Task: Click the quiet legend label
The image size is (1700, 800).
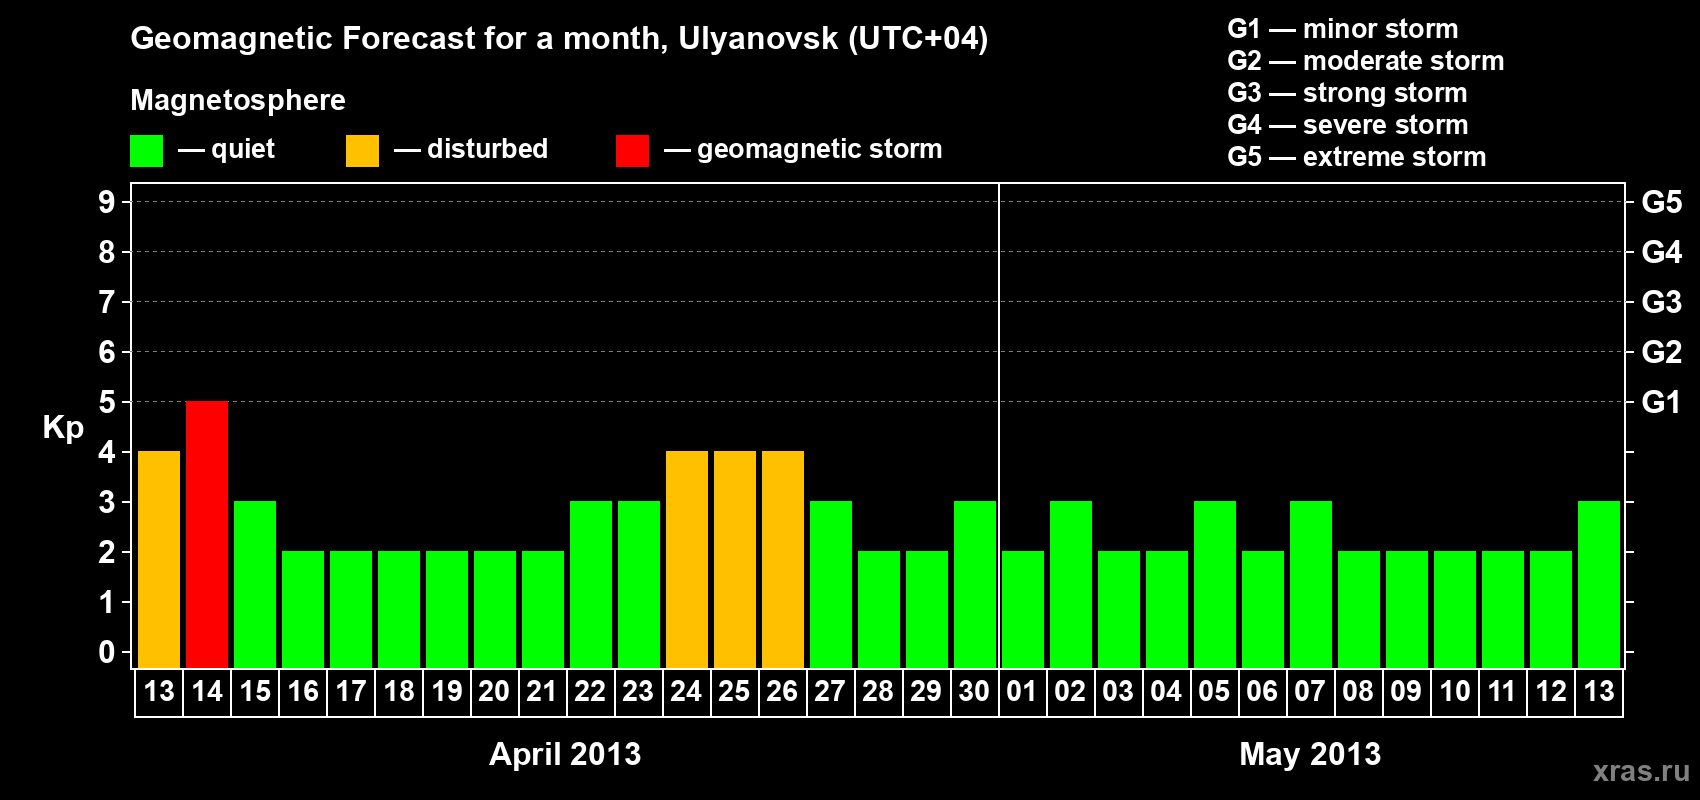Action: click(243, 149)
